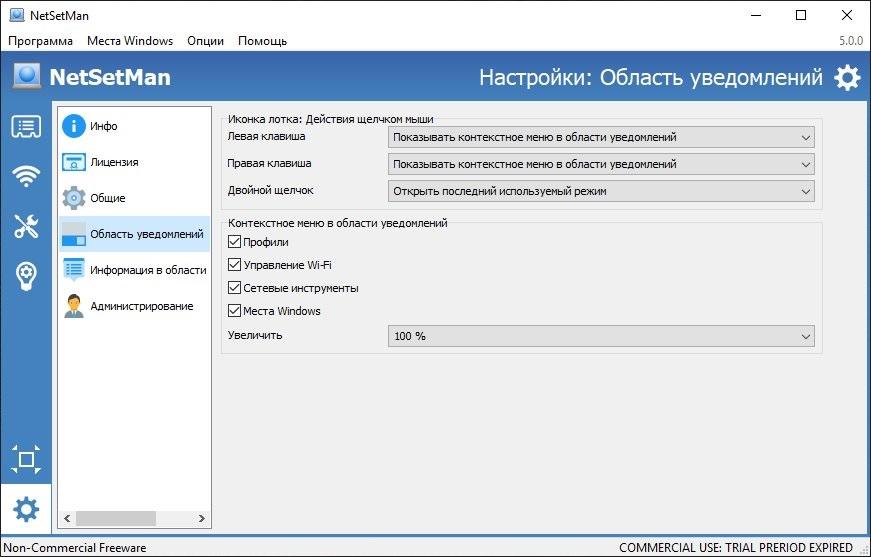Open the Wi-Fi management sidebar icon

pos(26,177)
